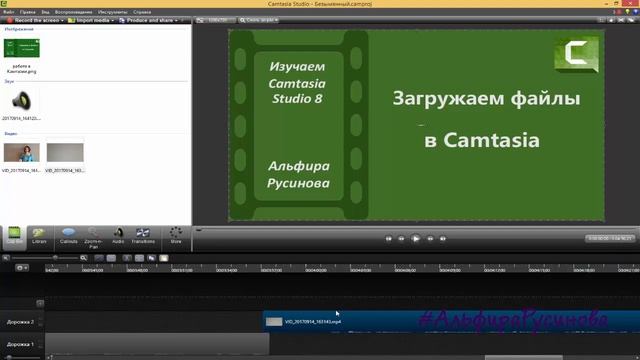Open the Вид menu
Viewport: 640px width, 360px height.
pyautogui.click(x=45, y=12)
